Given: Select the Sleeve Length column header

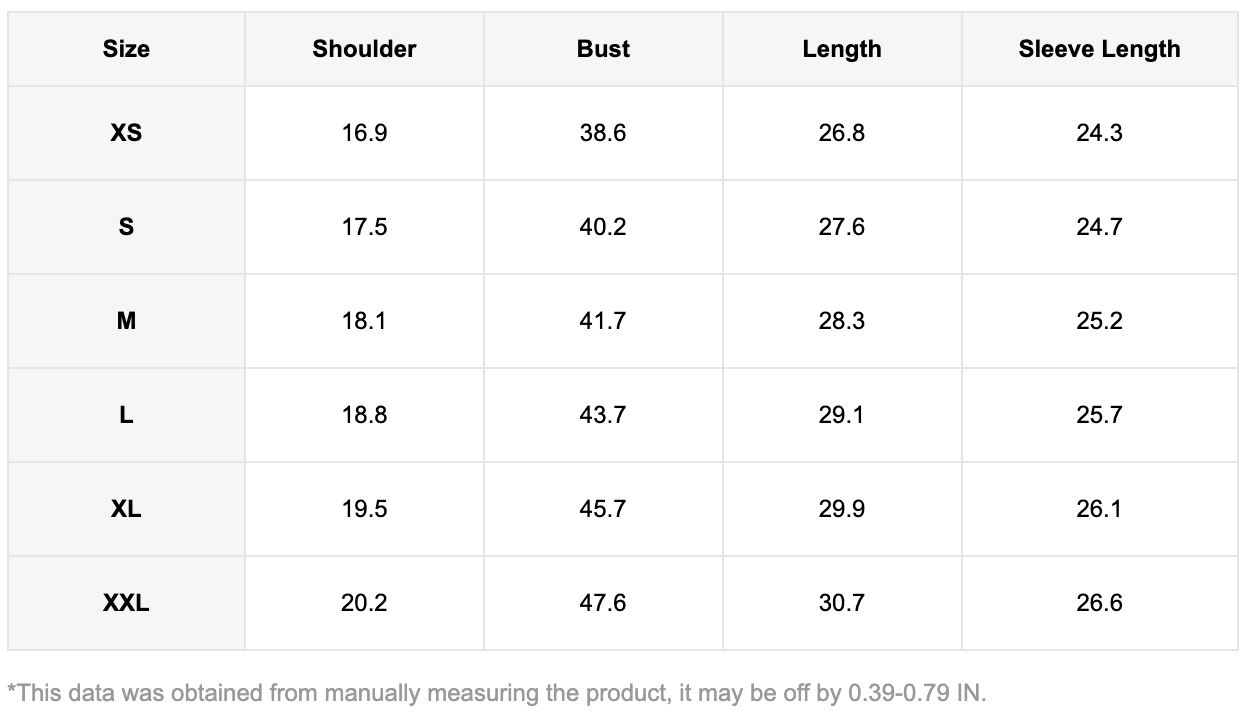Looking at the screenshot, I should (x=1099, y=49).
